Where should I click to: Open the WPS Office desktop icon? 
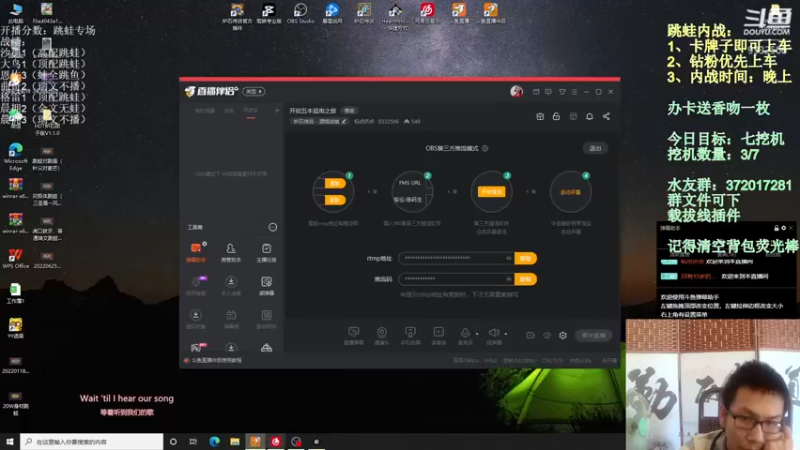15,259
